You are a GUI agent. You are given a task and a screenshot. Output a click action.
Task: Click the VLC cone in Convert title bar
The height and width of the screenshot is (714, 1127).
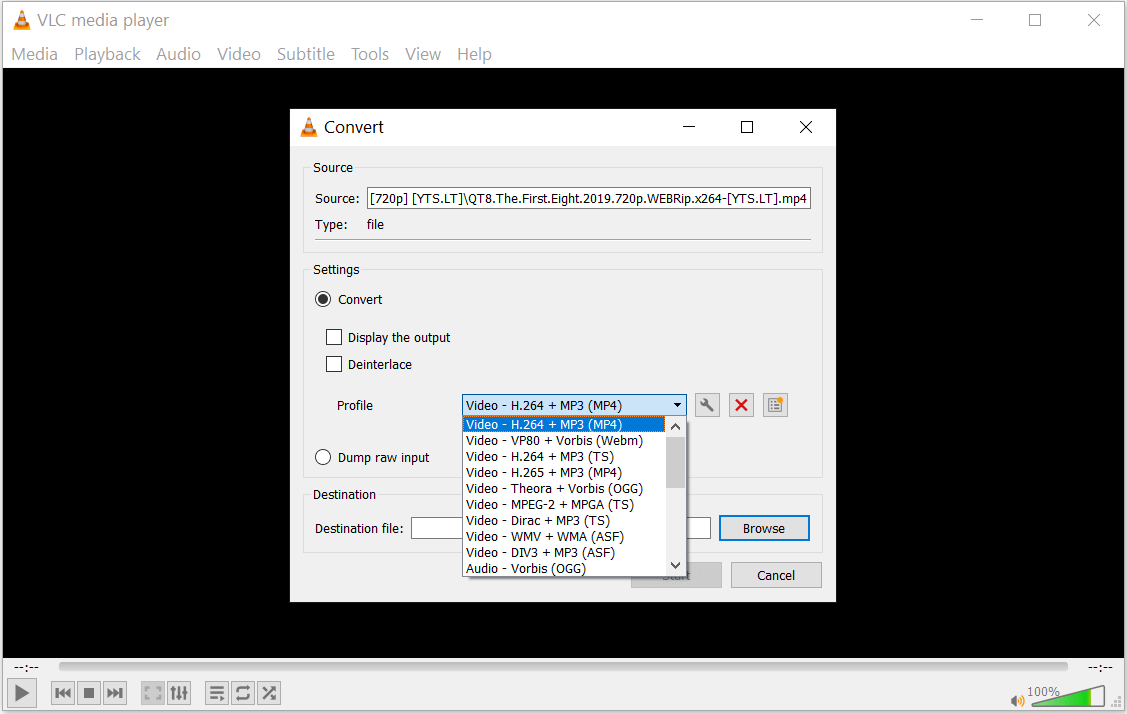308,127
